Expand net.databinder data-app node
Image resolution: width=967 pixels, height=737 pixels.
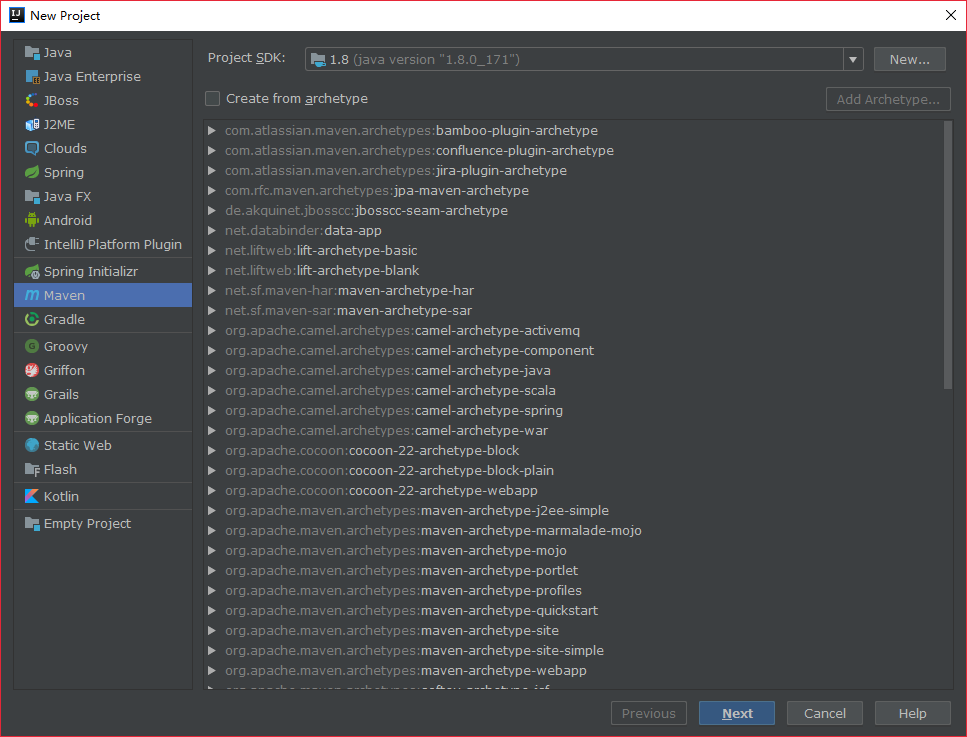pyautogui.click(x=212, y=231)
